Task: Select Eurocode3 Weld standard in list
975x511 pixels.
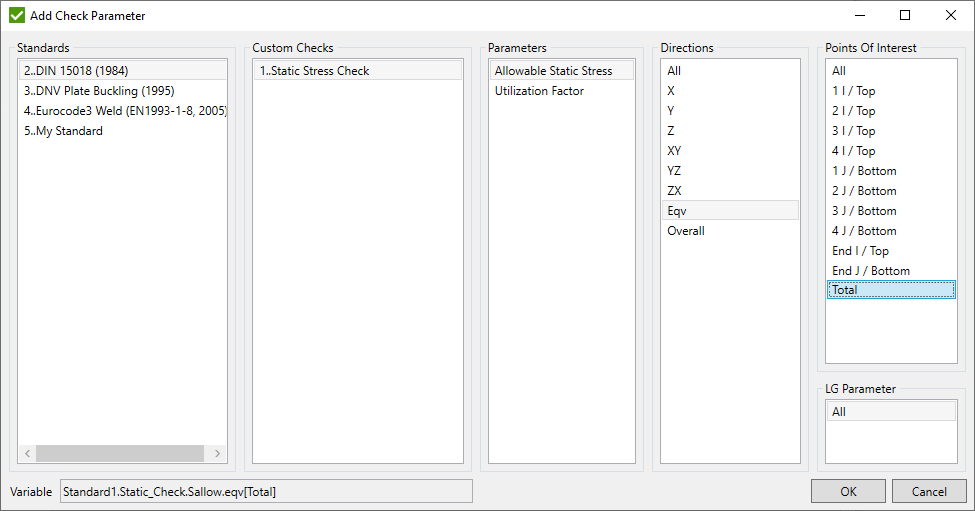Action: coord(124,111)
